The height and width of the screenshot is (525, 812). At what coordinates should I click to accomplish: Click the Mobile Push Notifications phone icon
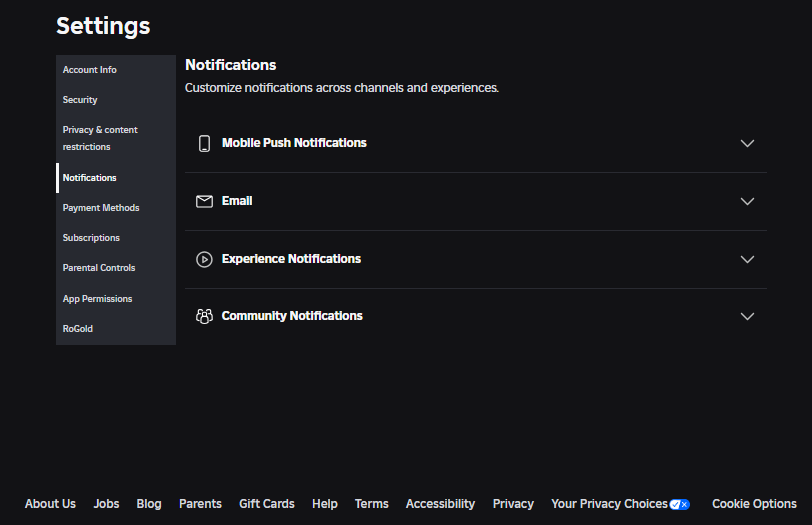(204, 143)
